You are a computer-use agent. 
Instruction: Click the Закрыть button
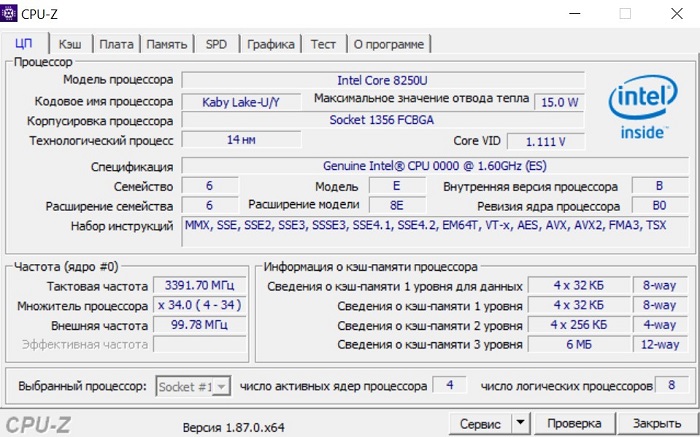tap(657, 423)
